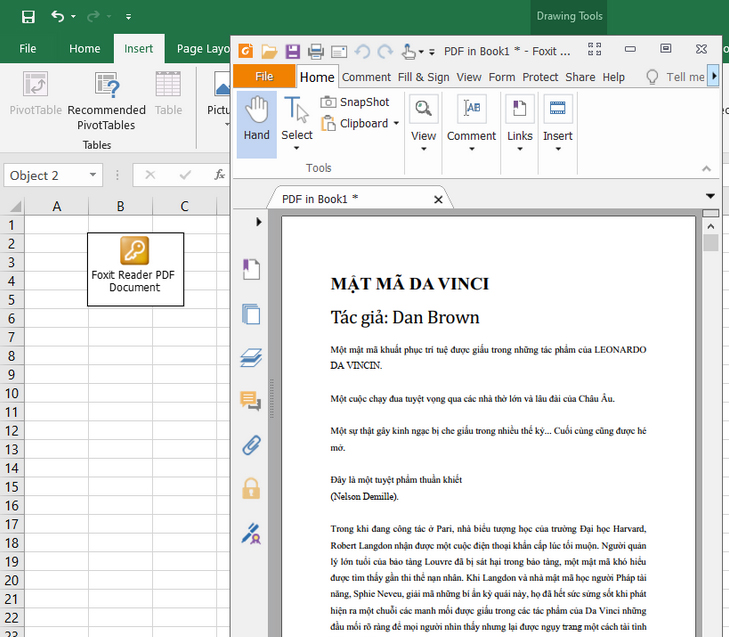Click the Foxit touch mode hand icon
Image resolution: width=729 pixels, height=637 pixels.
[x=409, y=51]
